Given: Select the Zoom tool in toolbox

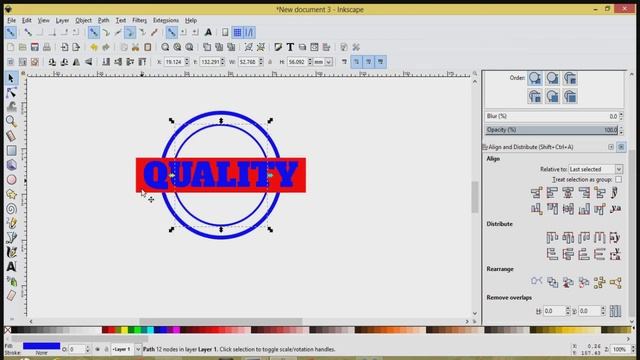Looking at the screenshot, I should click(11, 121).
